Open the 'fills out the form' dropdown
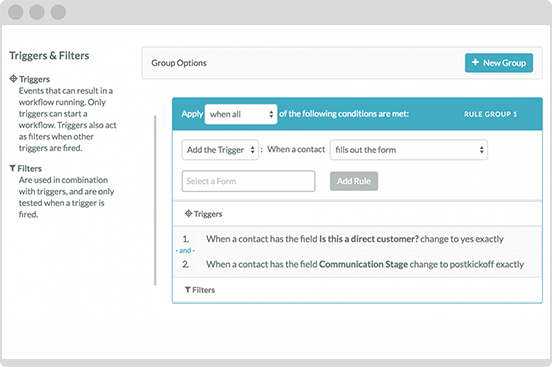Image resolution: width=552 pixels, height=368 pixels. [x=409, y=150]
